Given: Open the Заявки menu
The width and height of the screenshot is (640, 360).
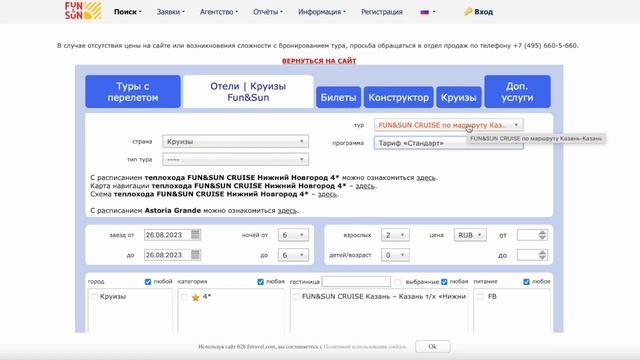Looking at the screenshot, I should (171, 12).
